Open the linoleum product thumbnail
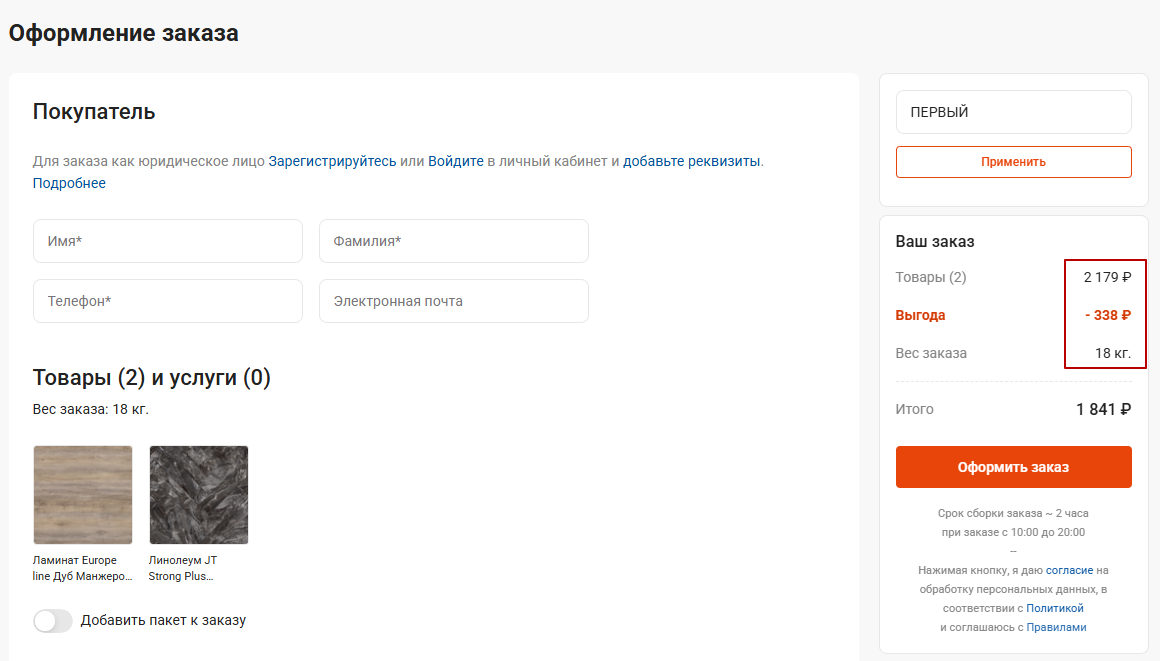Image resolution: width=1160 pixels, height=661 pixels. pyautogui.click(x=199, y=495)
